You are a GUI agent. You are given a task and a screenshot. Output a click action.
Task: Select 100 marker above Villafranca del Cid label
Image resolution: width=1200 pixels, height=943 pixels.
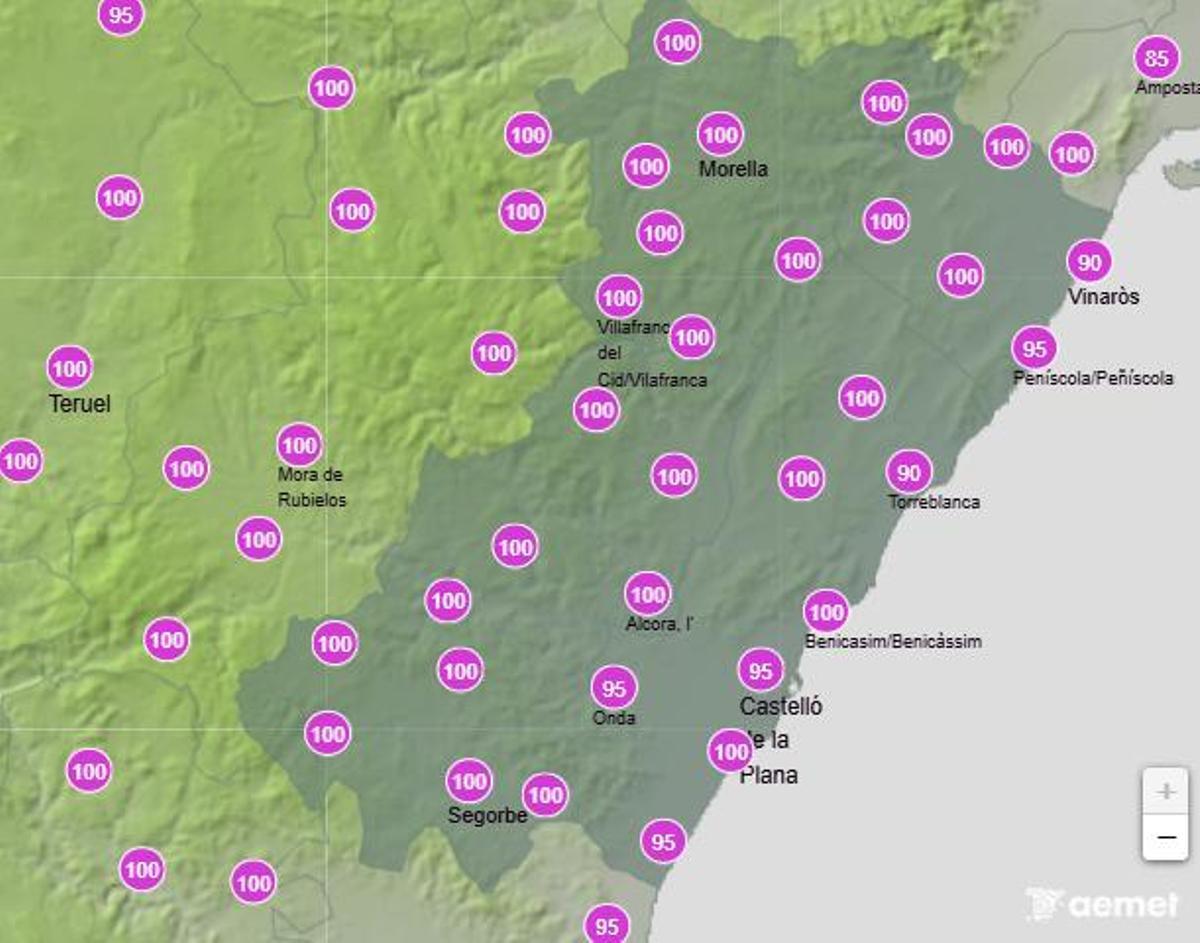point(619,297)
